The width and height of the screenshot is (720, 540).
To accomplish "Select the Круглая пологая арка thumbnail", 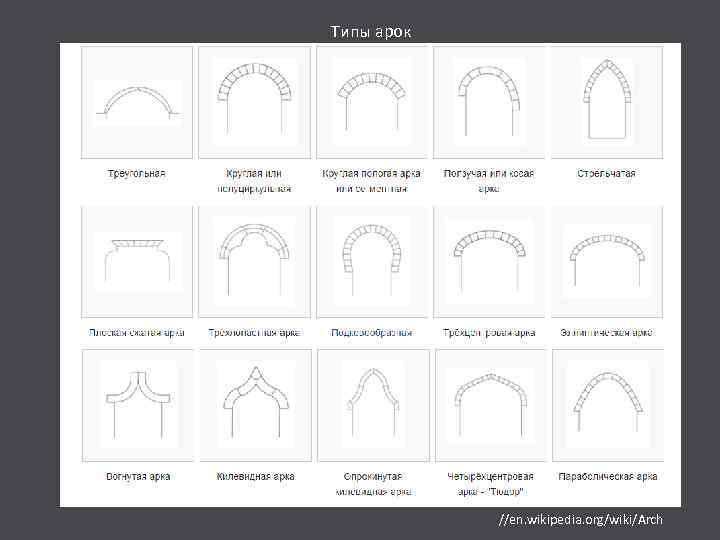I will point(372,102).
